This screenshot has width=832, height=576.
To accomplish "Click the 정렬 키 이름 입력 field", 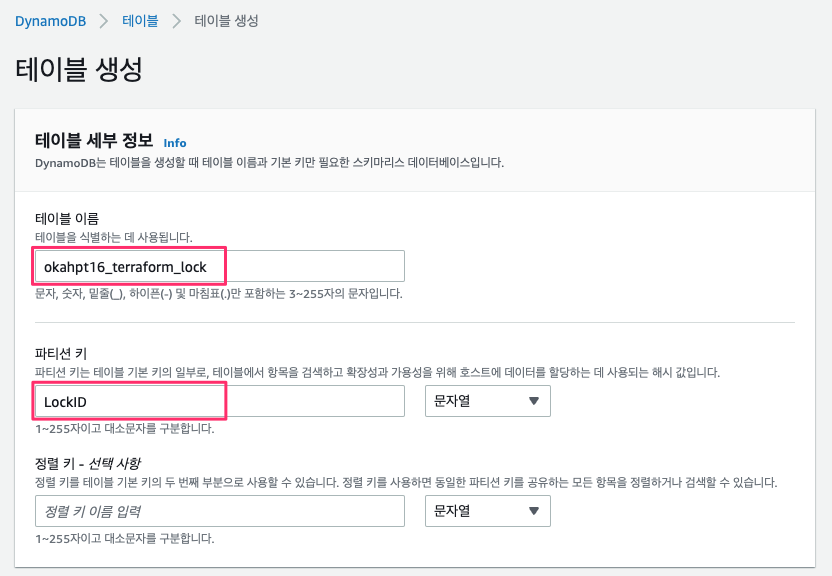I will [220, 511].
